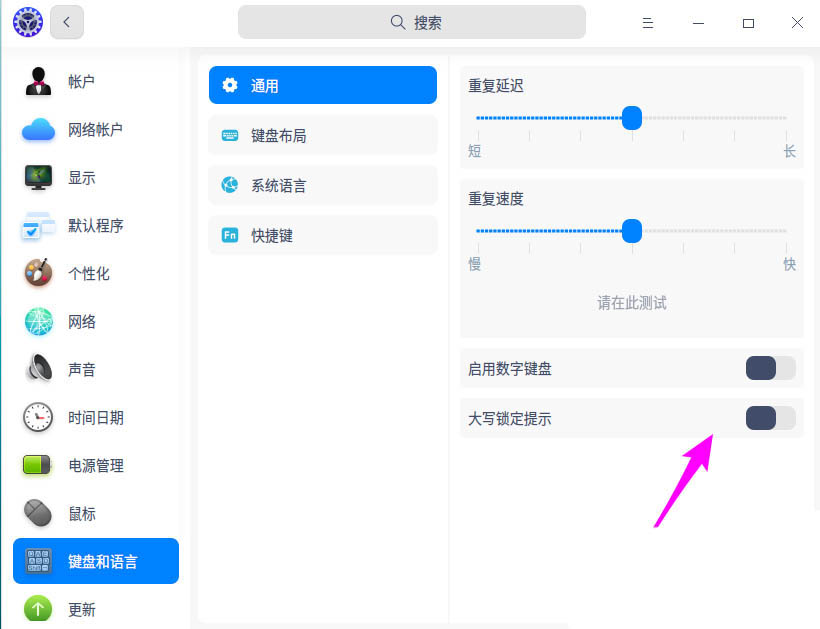Click the back navigation arrow button
Viewport: 820px width, 629px height.
66,21
